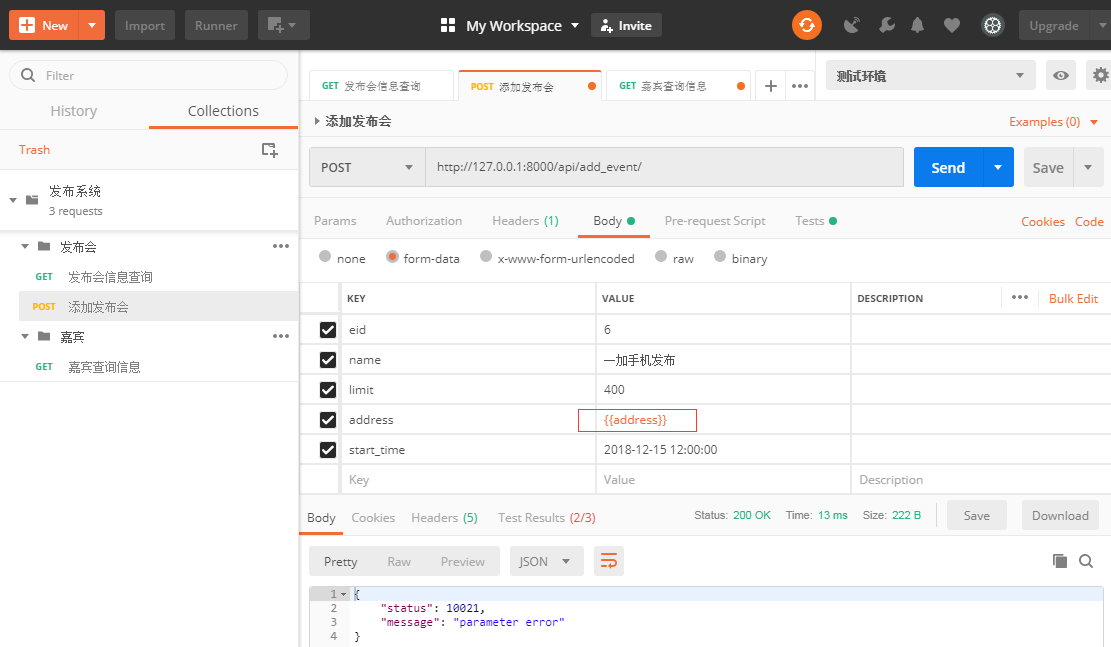Switch to the History tab
Viewport: 1111px width, 647px height.
pos(74,111)
